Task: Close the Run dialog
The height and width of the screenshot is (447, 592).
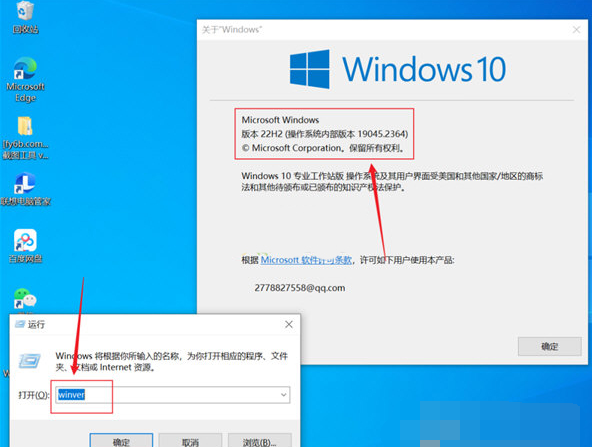Action: [289, 324]
